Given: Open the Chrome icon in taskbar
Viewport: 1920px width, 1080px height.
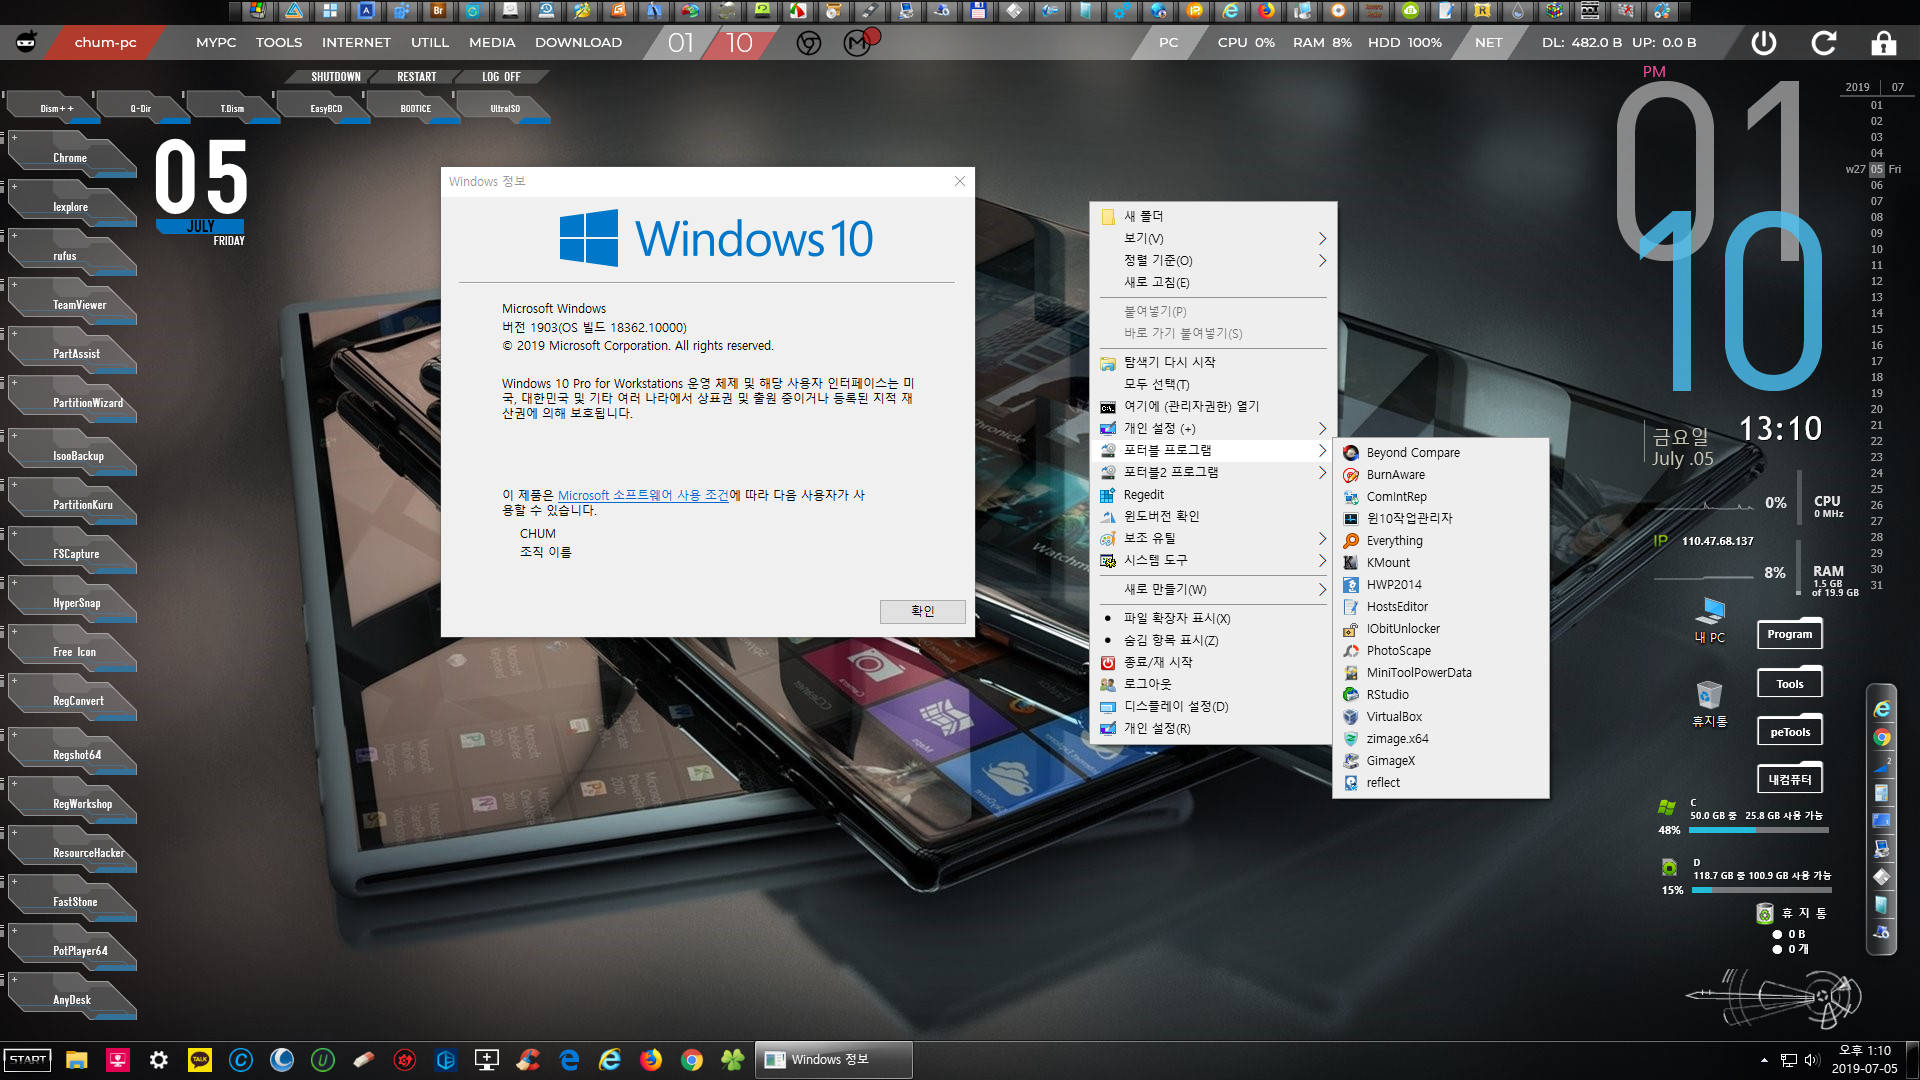Looking at the screenshot, I should (x=692, y=1060).
